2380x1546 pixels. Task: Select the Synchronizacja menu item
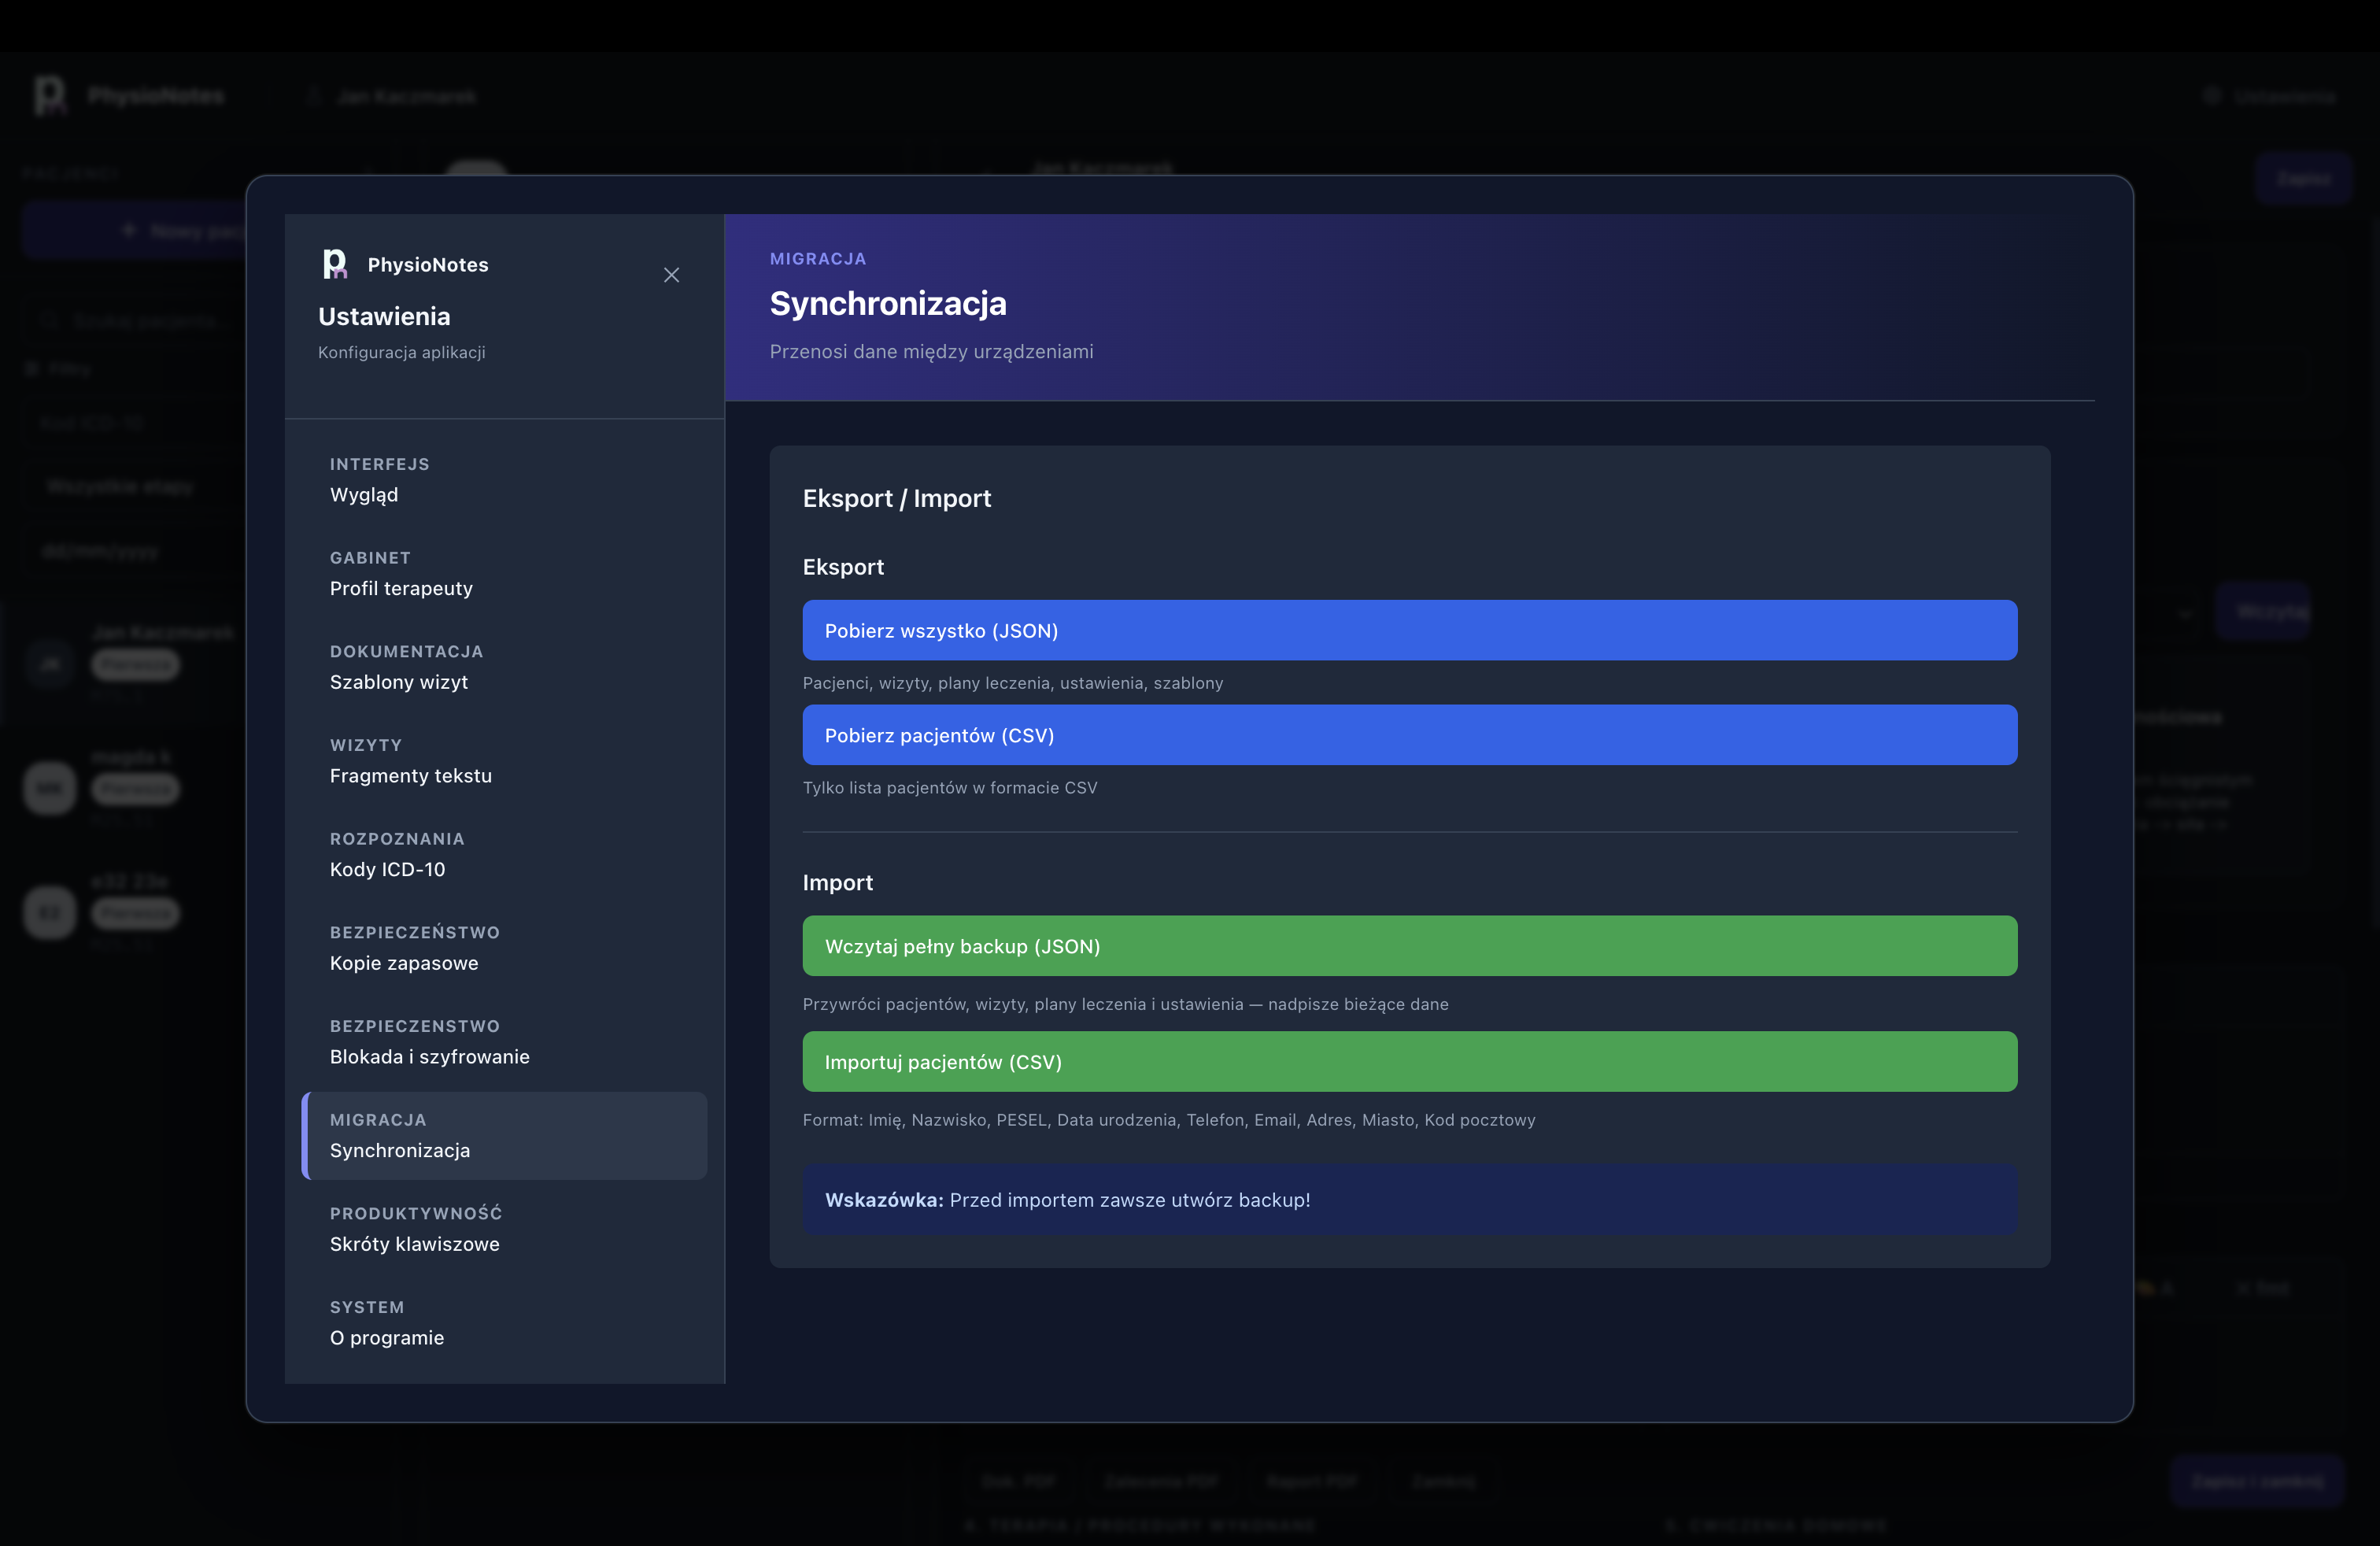pyautogui.click(x=504, y=1136)
